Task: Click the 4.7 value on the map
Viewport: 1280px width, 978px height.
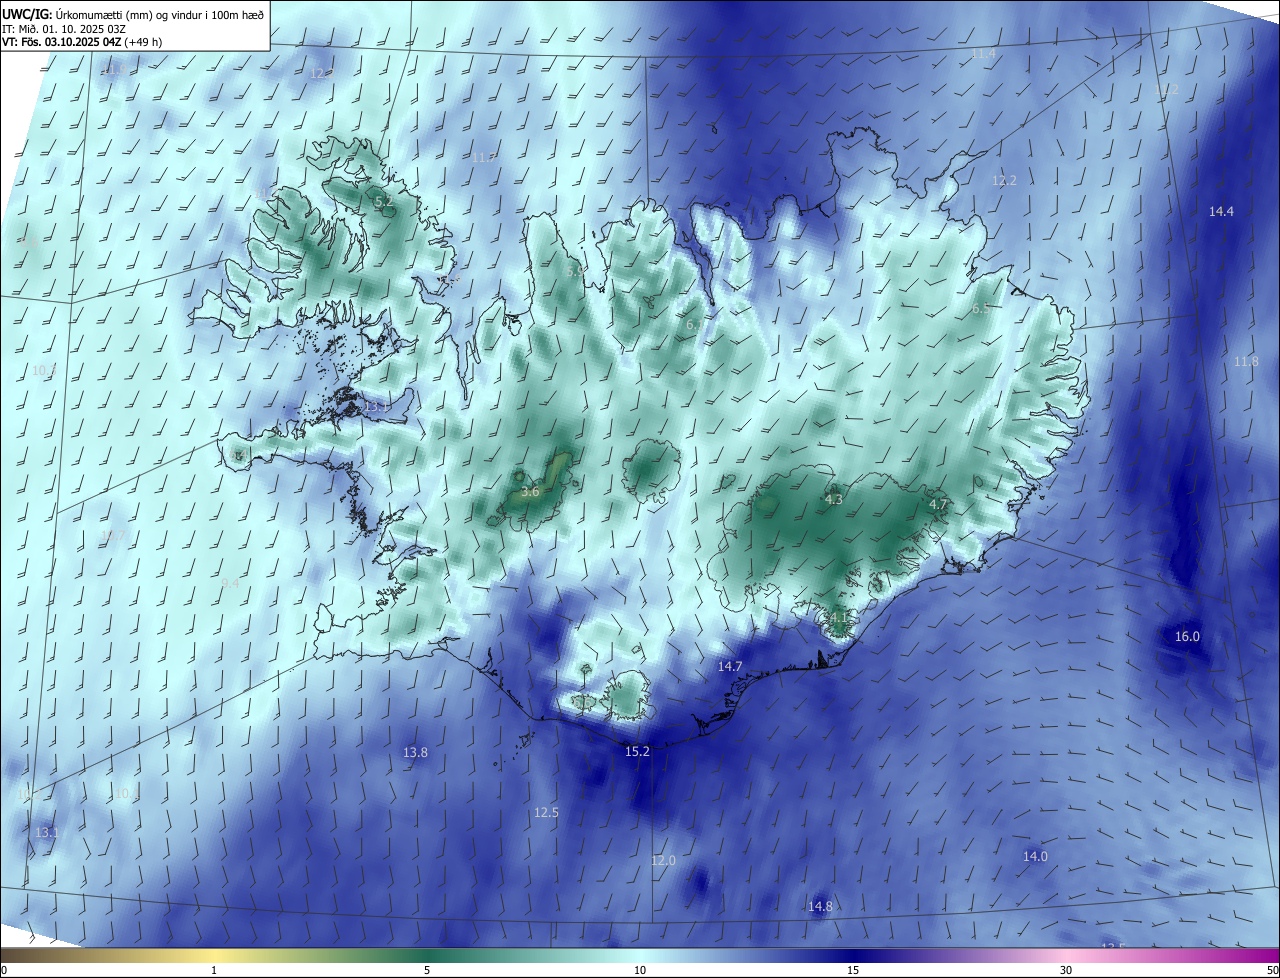Action: point(938,505)
